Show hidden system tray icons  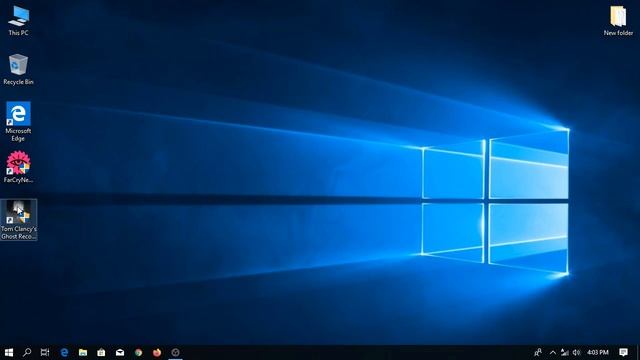pyautogui.click(x=553, y=352)
